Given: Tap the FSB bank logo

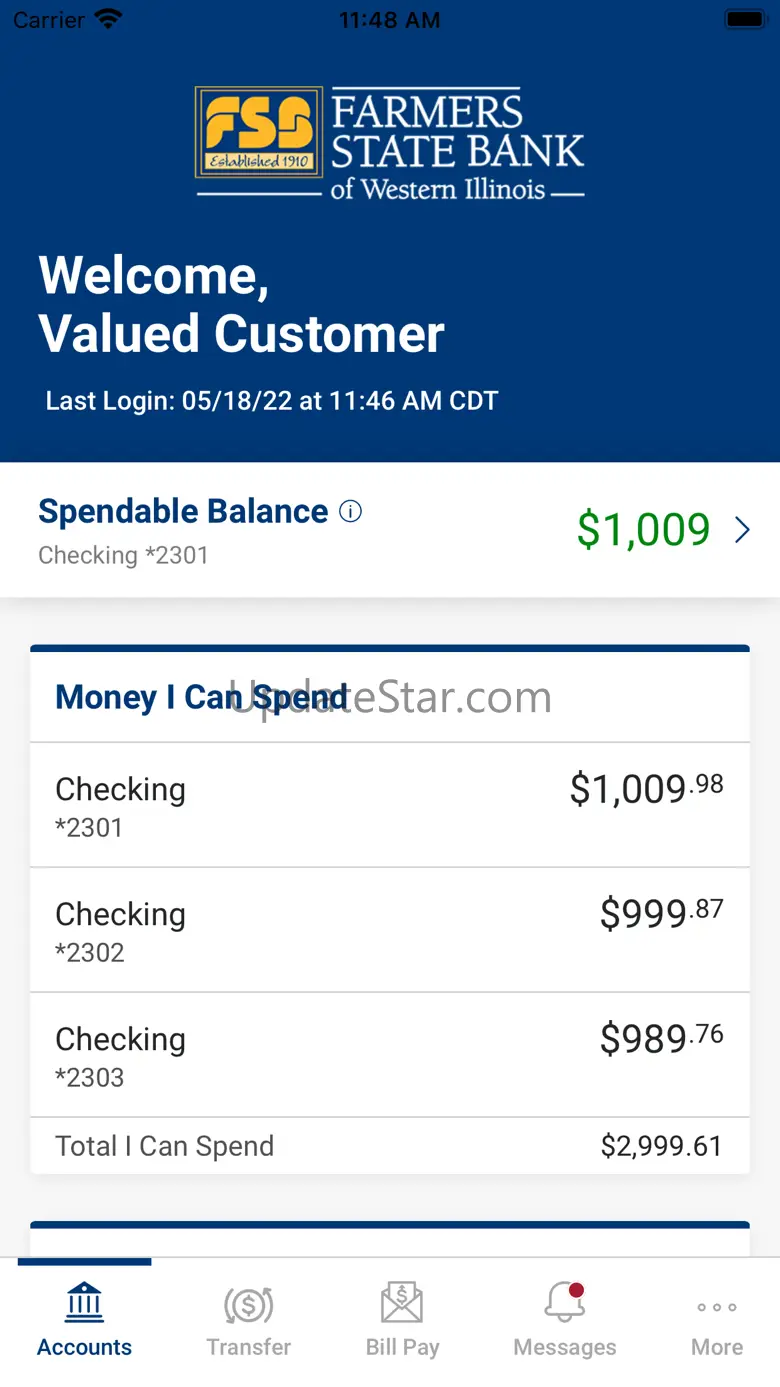Looking at the screenshot, I should (259, 132).
